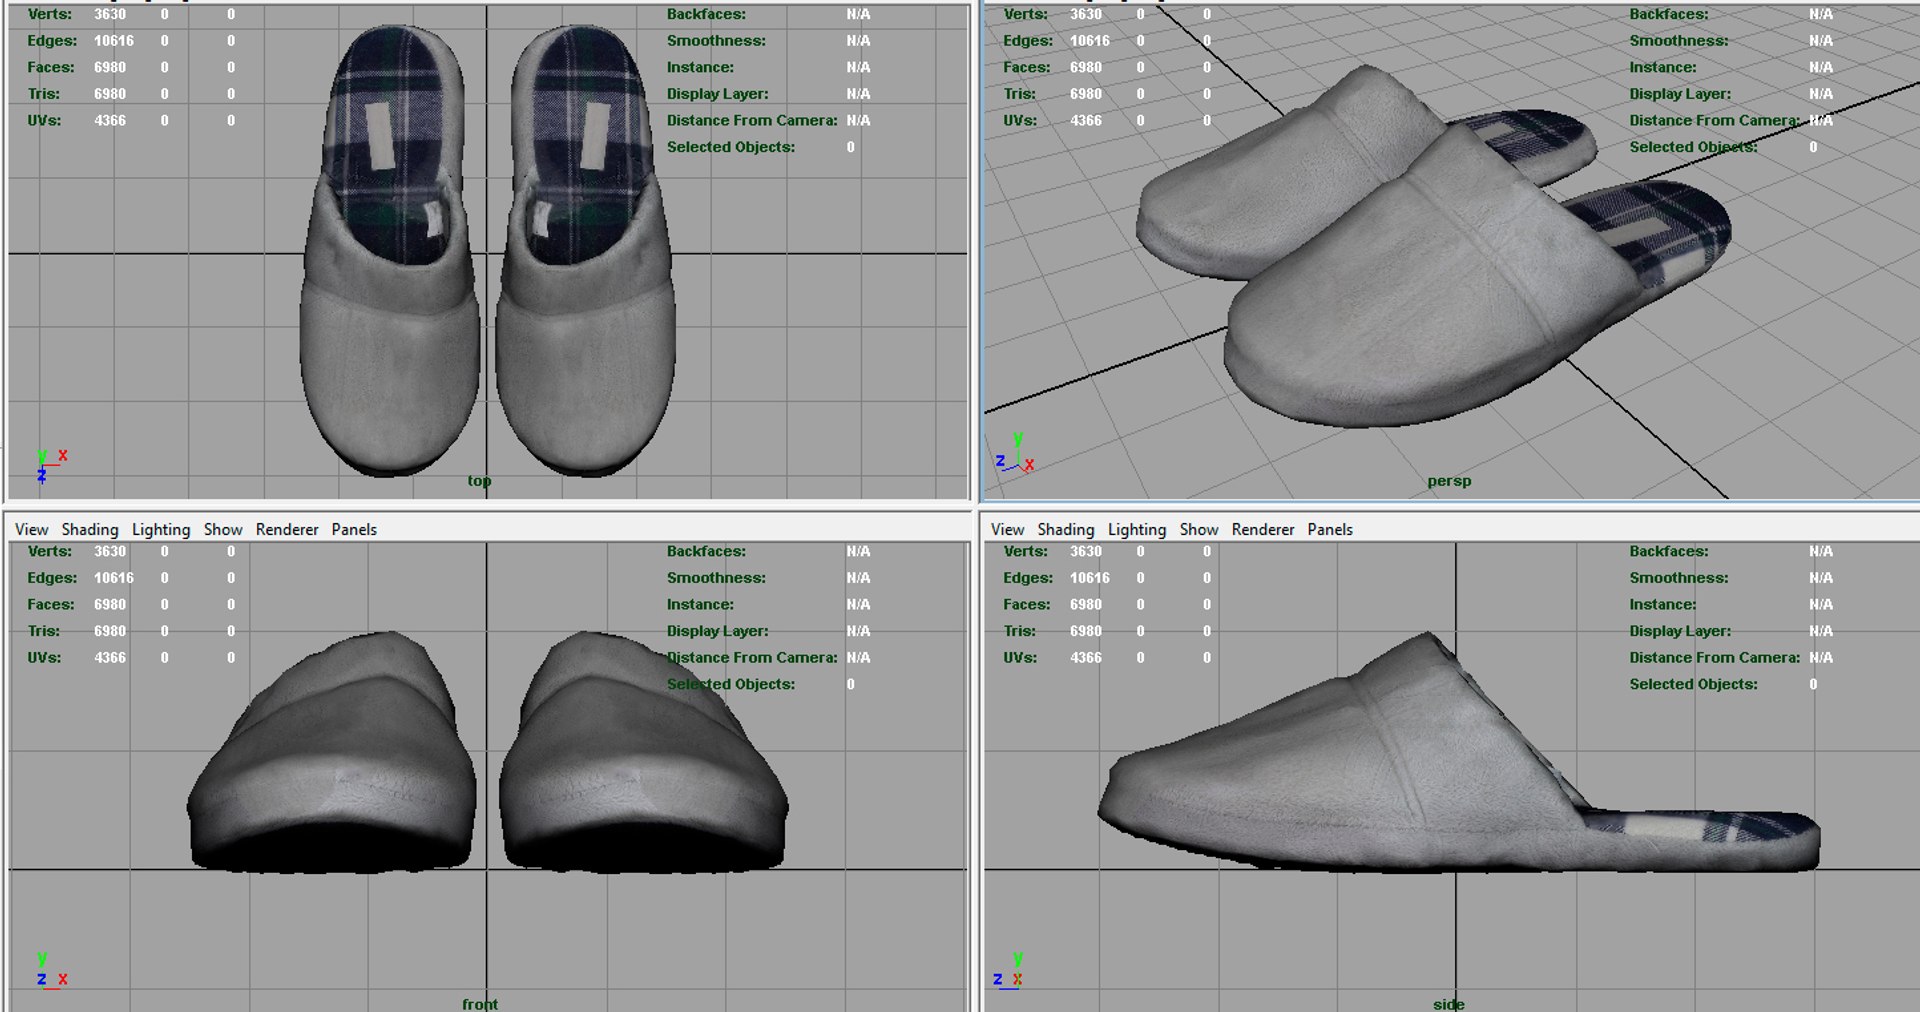
Task: Open the Shading menu of the side panel
Action: (1066, 529)
